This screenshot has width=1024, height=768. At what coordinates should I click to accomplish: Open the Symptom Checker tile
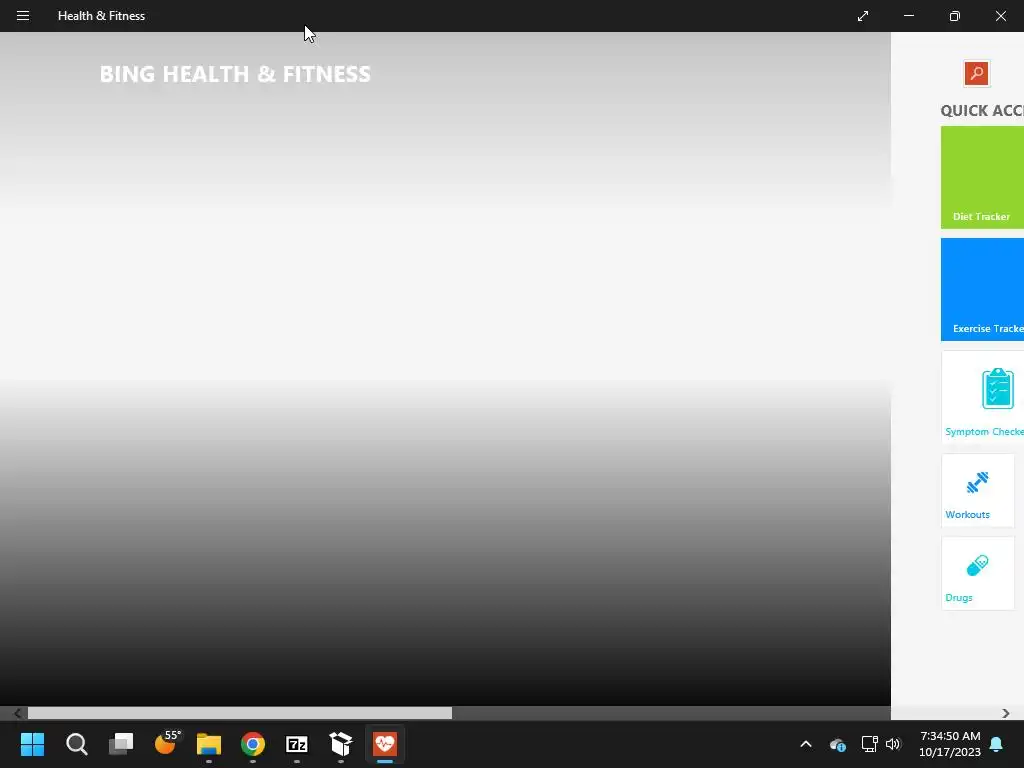pyautogui.click(x=982, y=397)
